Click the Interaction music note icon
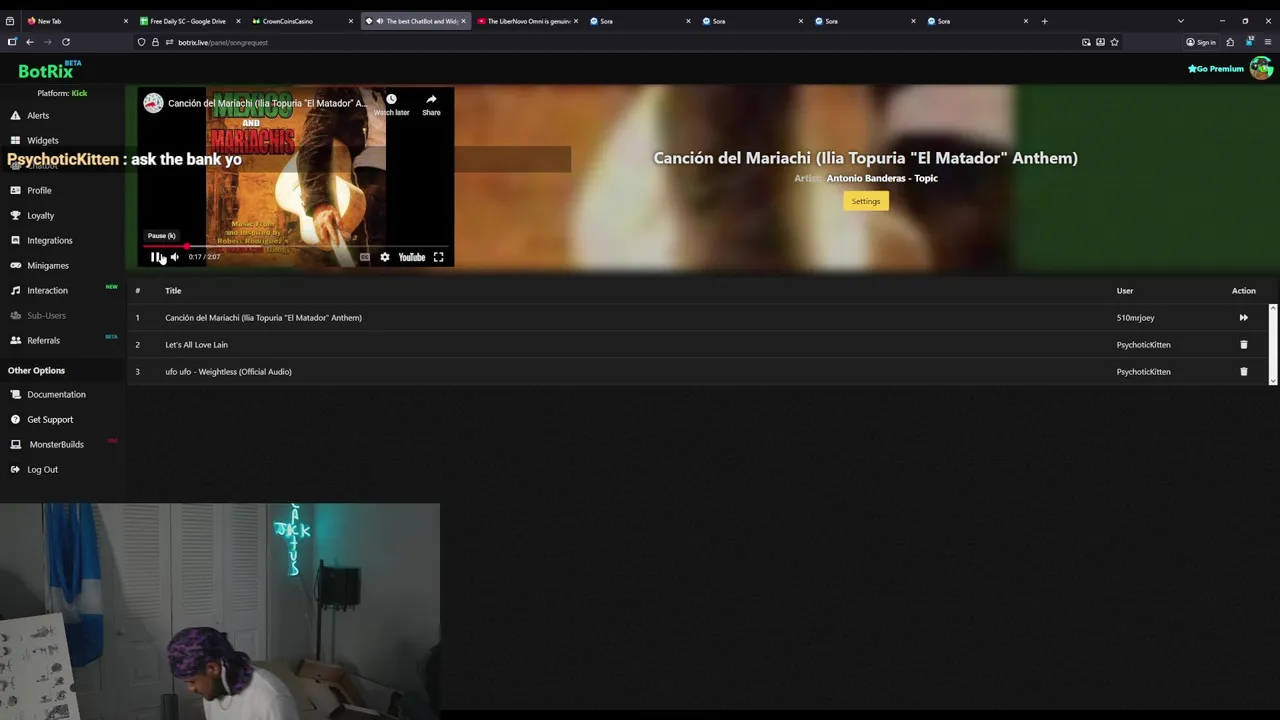Image resolution: width=1280 pixels, height=720 pixels. coord(16,290)
